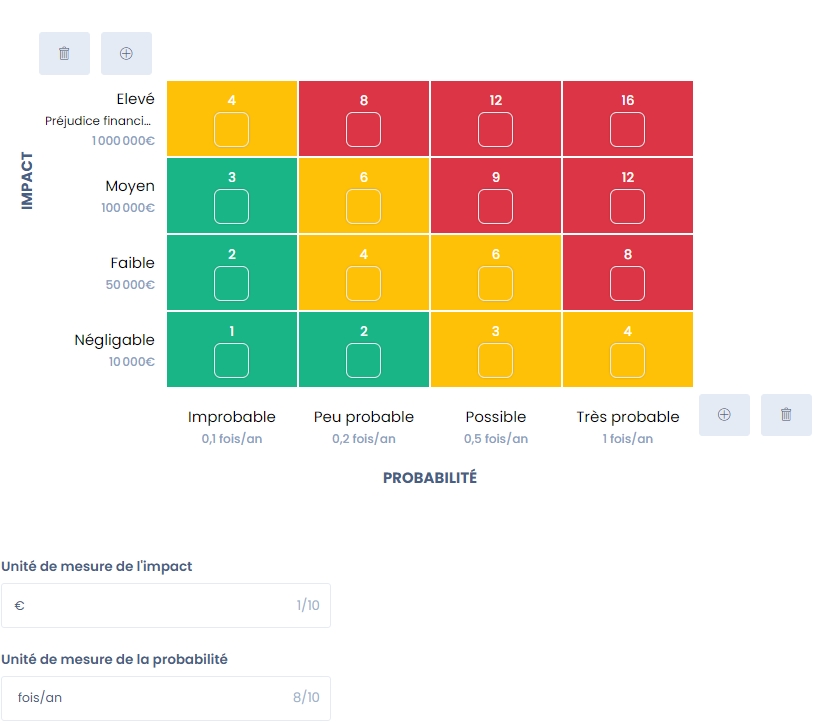Screen dimensions: 814x728
Task: Check the Moyen / Peu probable cell box
Action: click(x=363, y=206)
